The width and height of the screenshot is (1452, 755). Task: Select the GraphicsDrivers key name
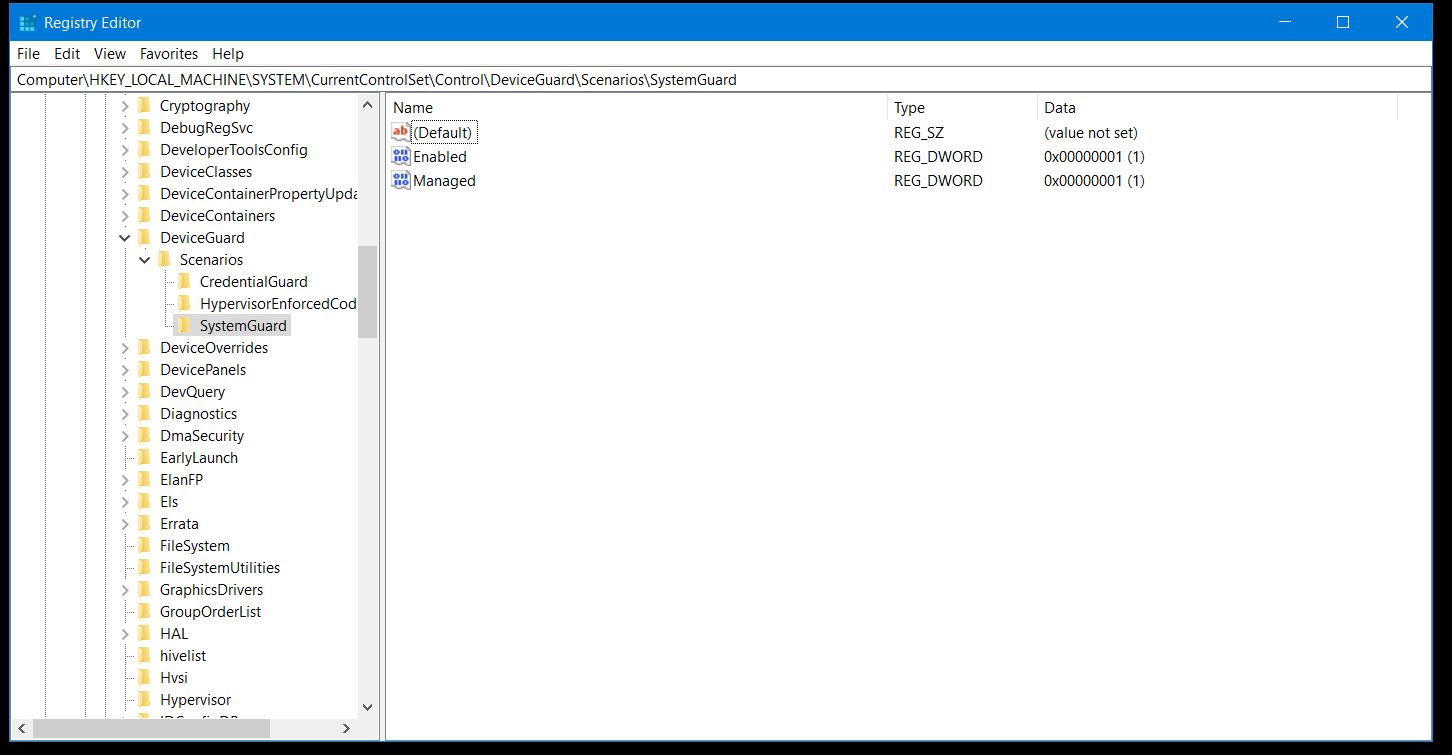(x=211, y=590)
